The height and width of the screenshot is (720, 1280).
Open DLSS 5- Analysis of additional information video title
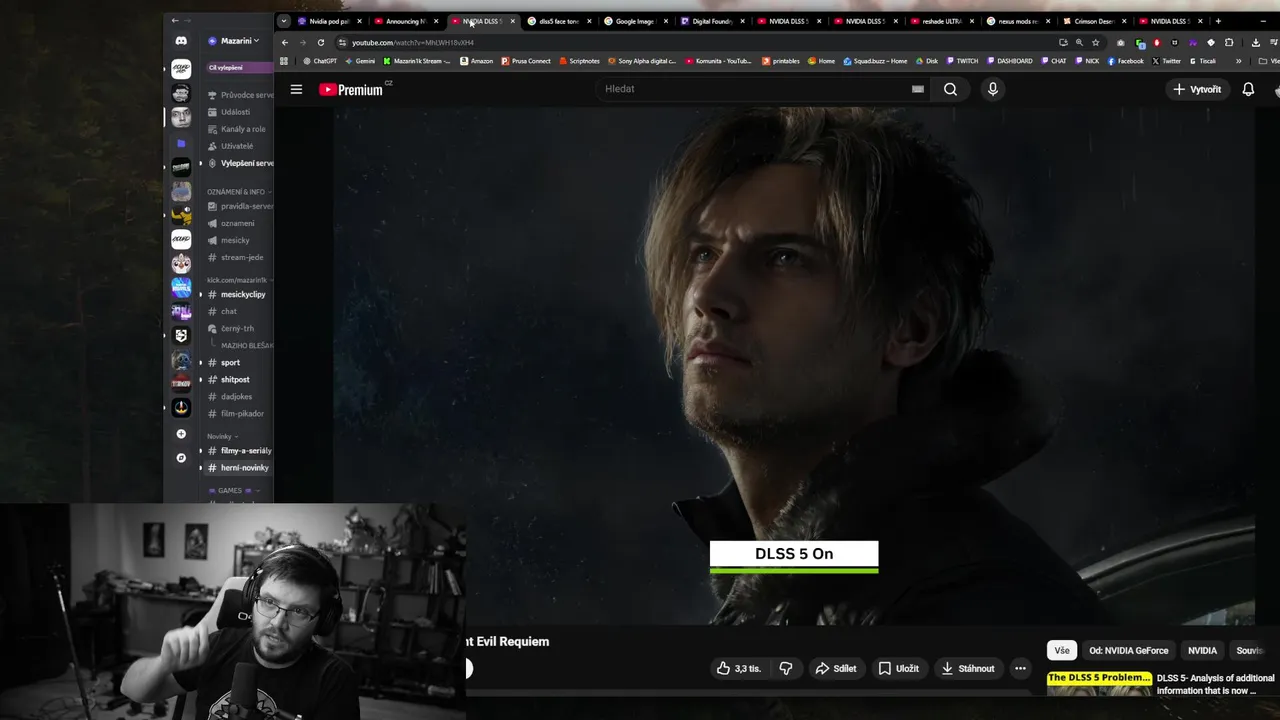tap(1216, 684)
